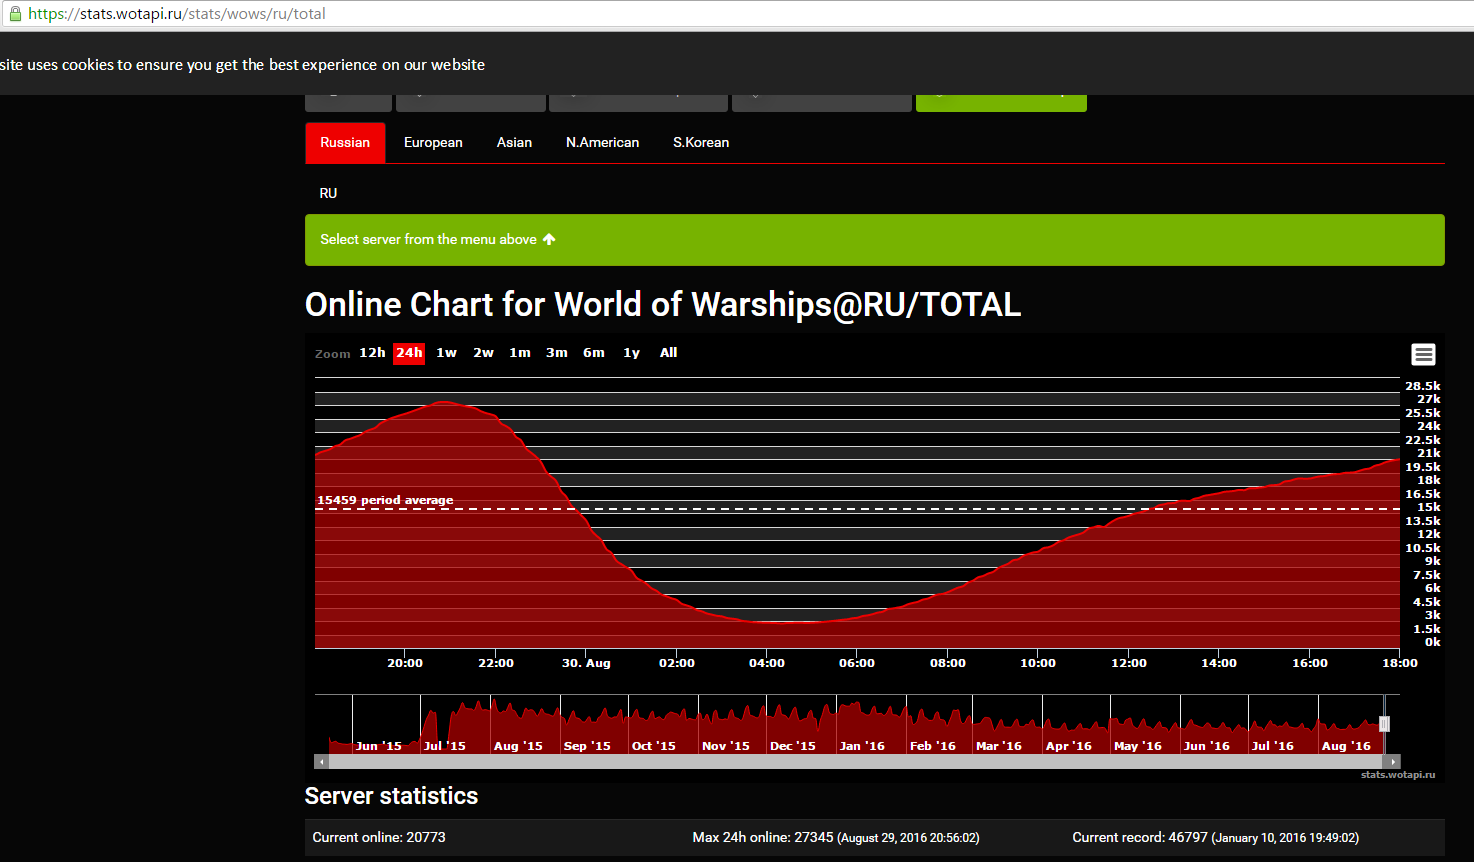Set chart zoom to 6m
Viewport: 1474px width, 862px height.
[x=594, y=353]
